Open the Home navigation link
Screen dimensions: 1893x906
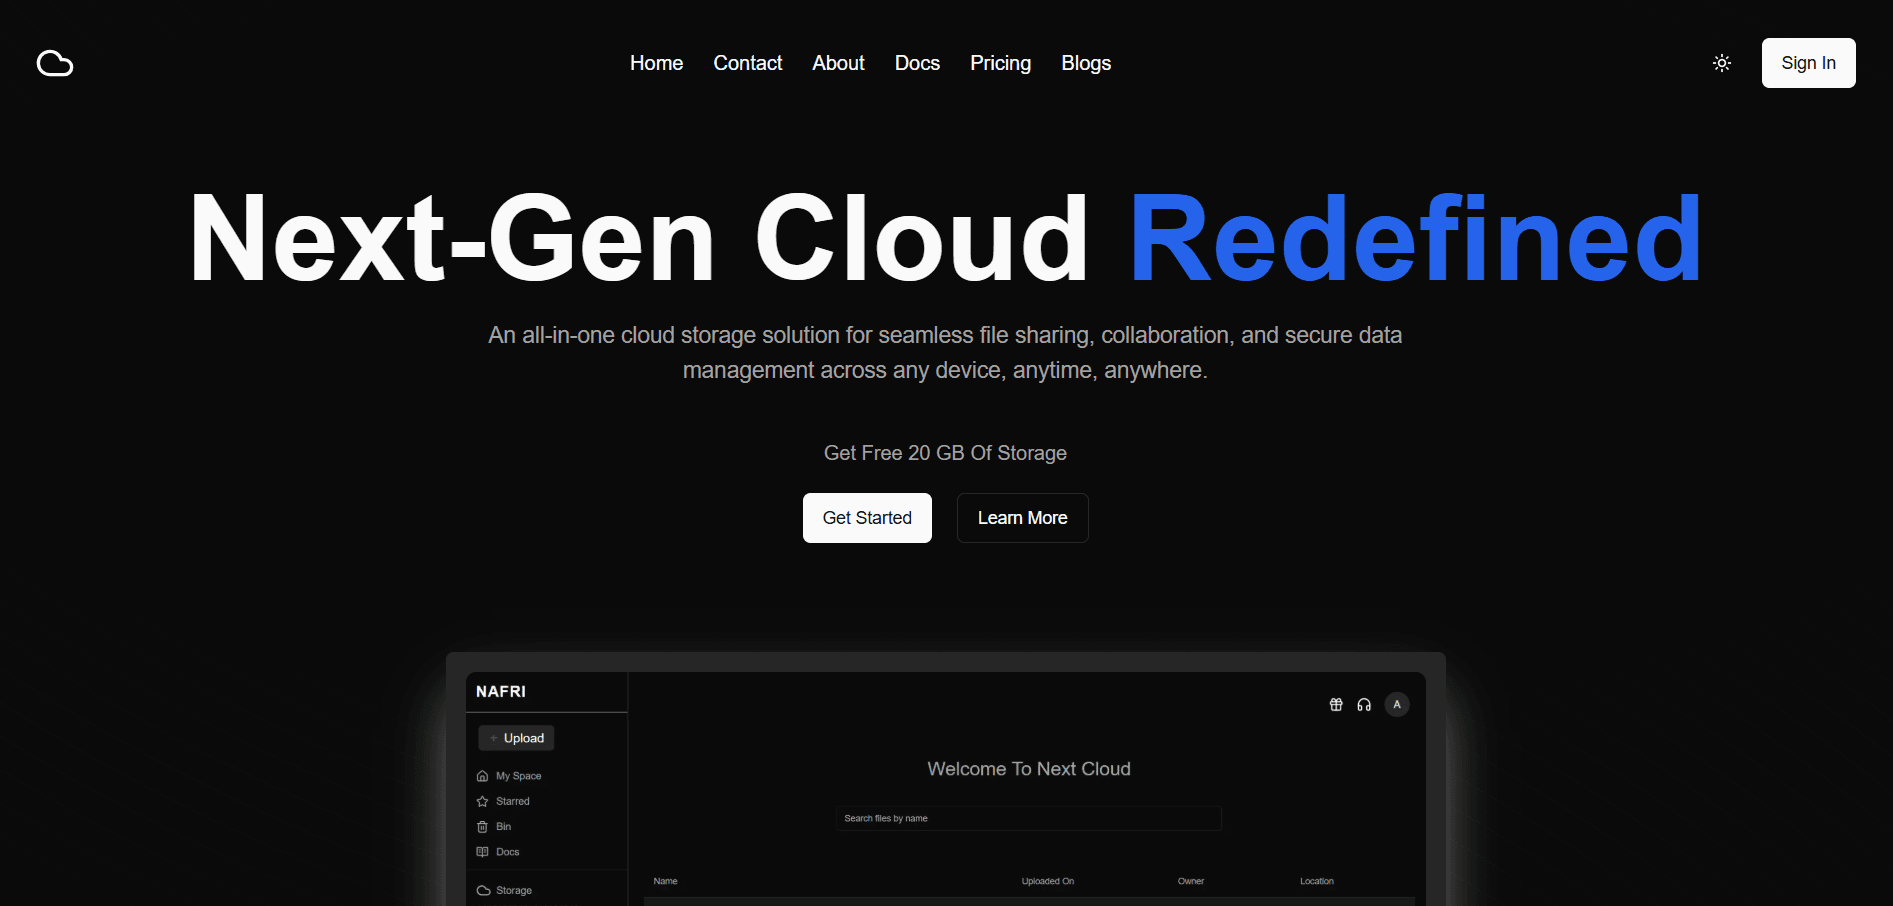coord(656,63)
